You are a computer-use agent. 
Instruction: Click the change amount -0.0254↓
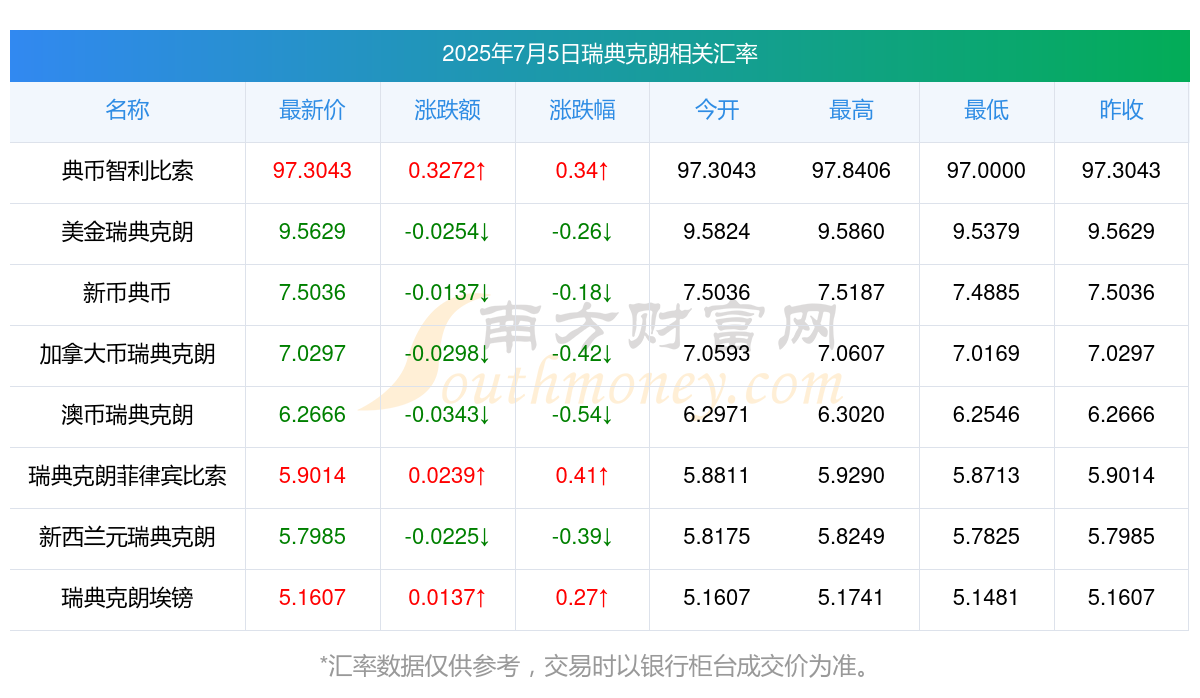point(447,232)
